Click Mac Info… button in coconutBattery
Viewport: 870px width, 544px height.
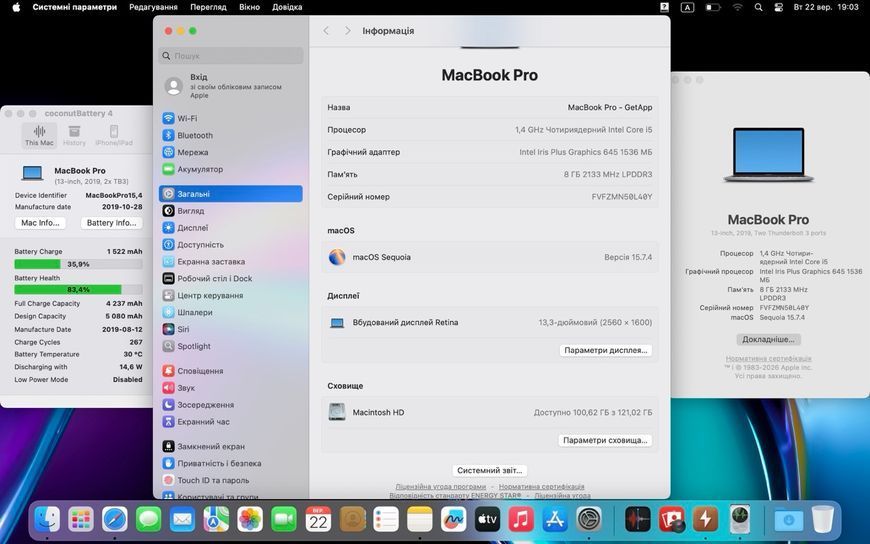(41, 223)
